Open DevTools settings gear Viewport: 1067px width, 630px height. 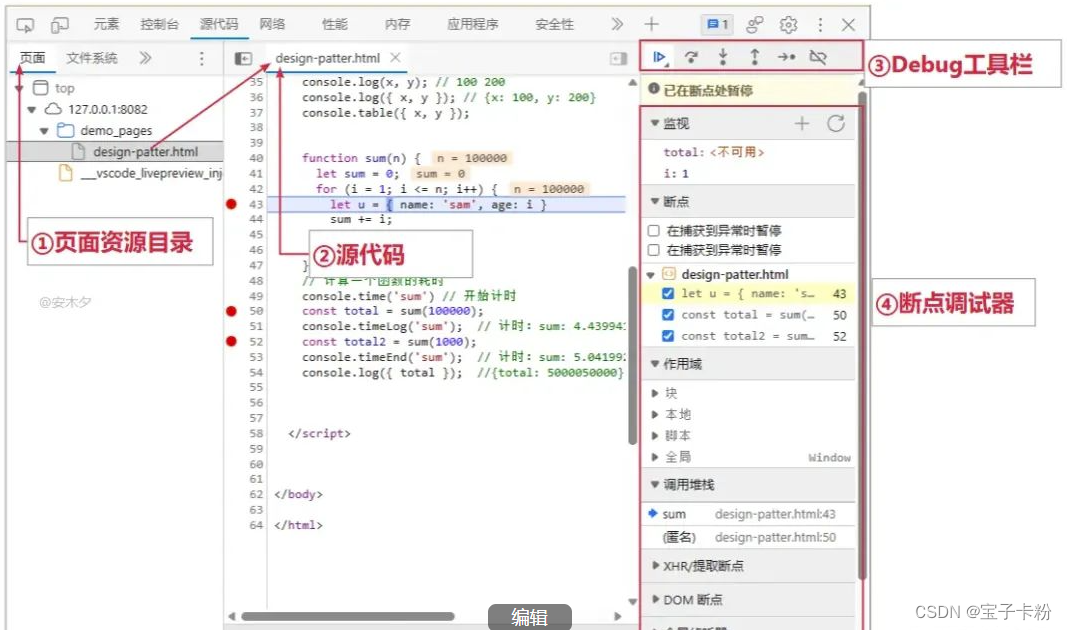[788, 24]
